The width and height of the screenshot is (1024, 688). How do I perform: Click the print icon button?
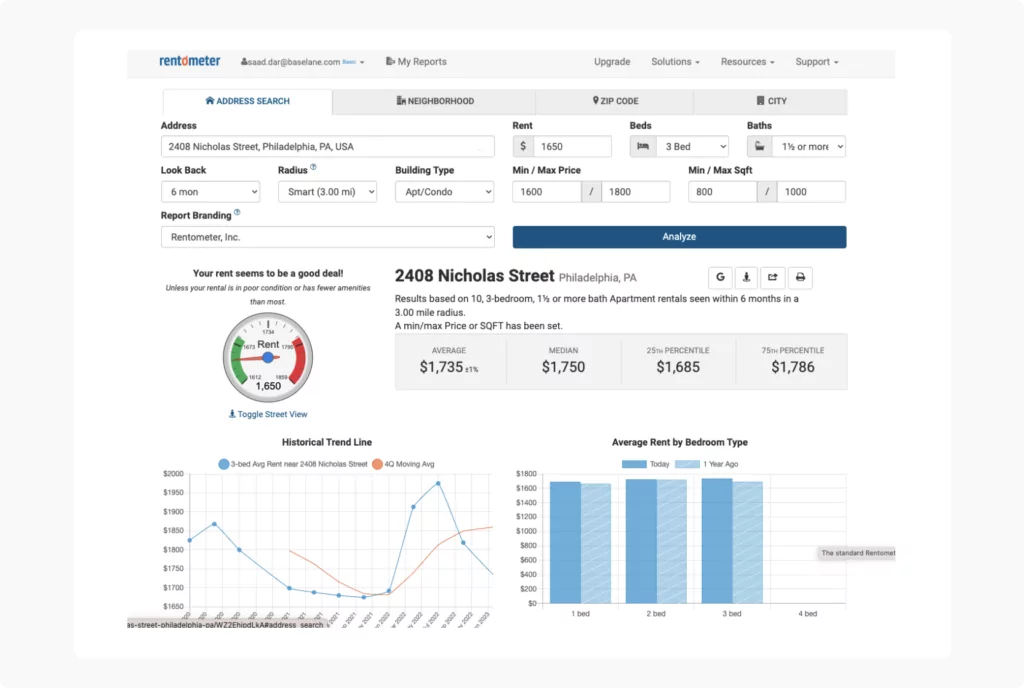[800, 277]
